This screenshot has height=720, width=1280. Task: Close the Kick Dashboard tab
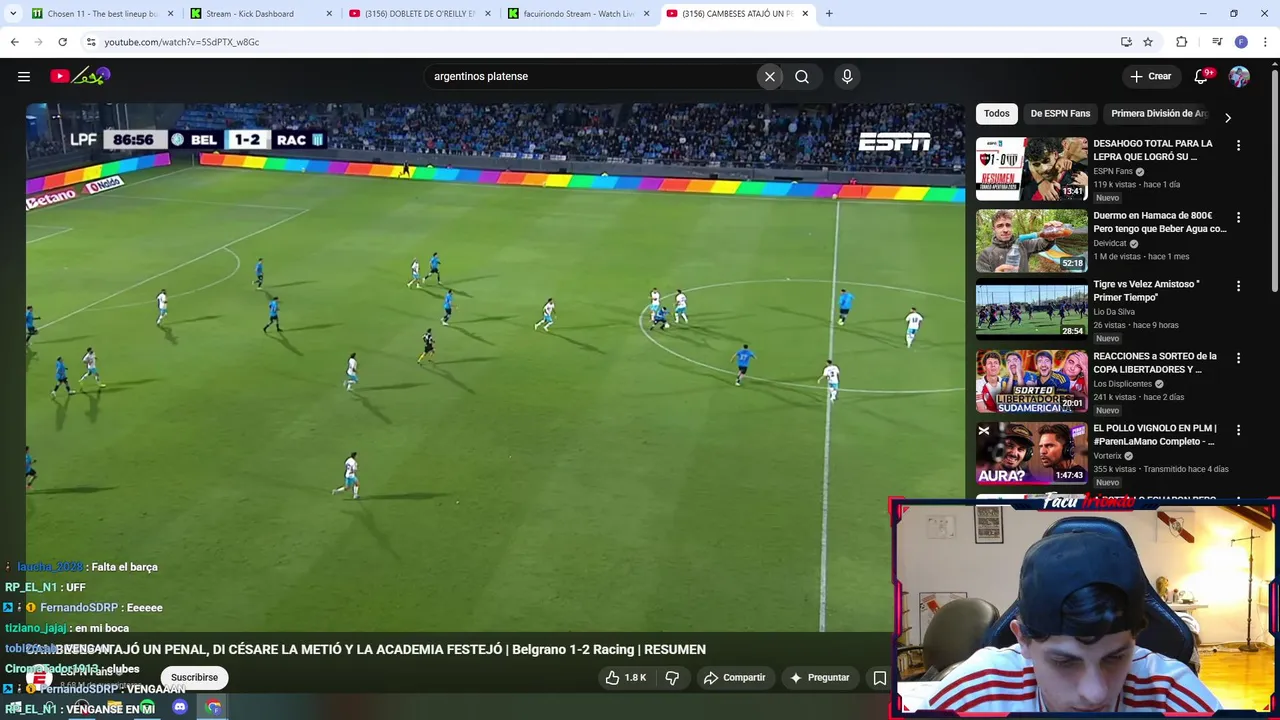pos(329,14)
